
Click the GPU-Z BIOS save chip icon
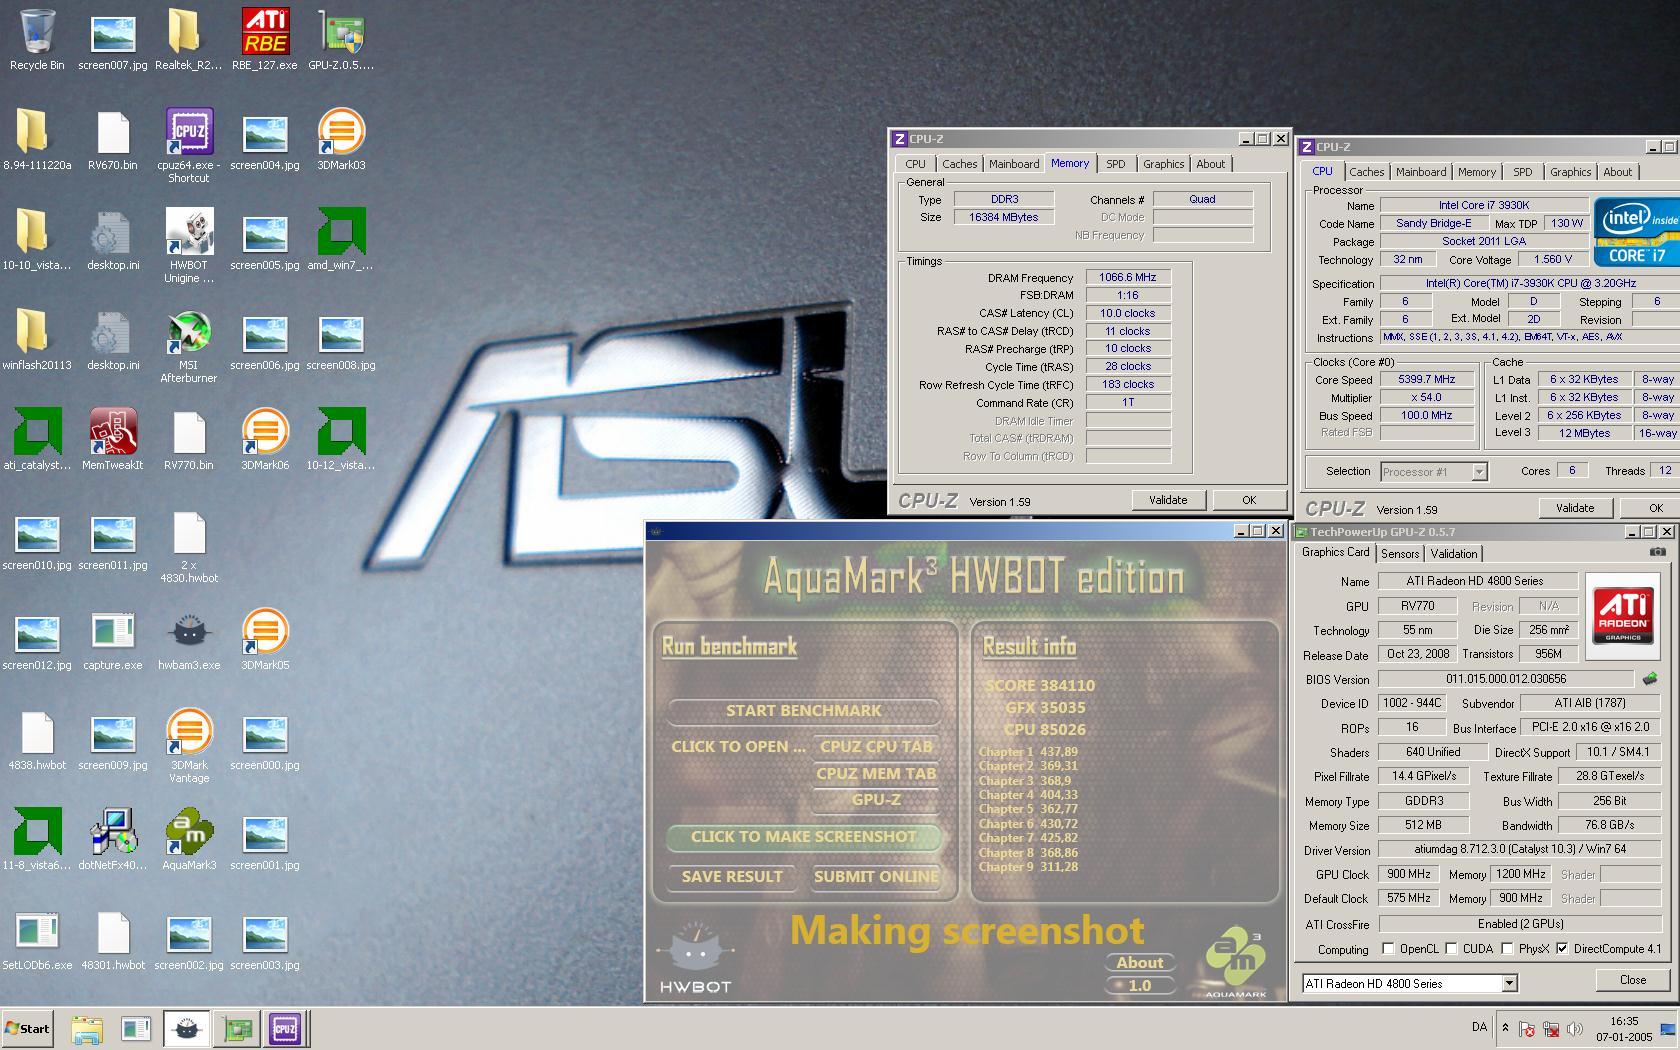pyautogui.click(x=1649, y=679)
